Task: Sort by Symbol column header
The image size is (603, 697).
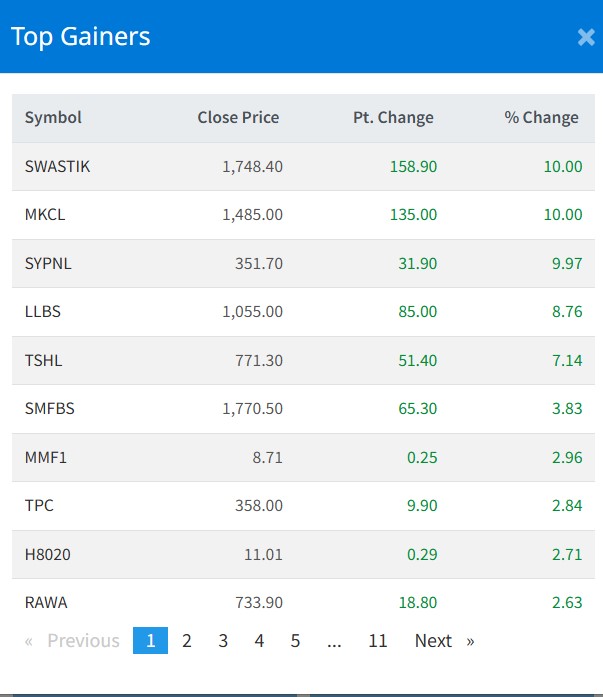Action: [x=53, y=118]
